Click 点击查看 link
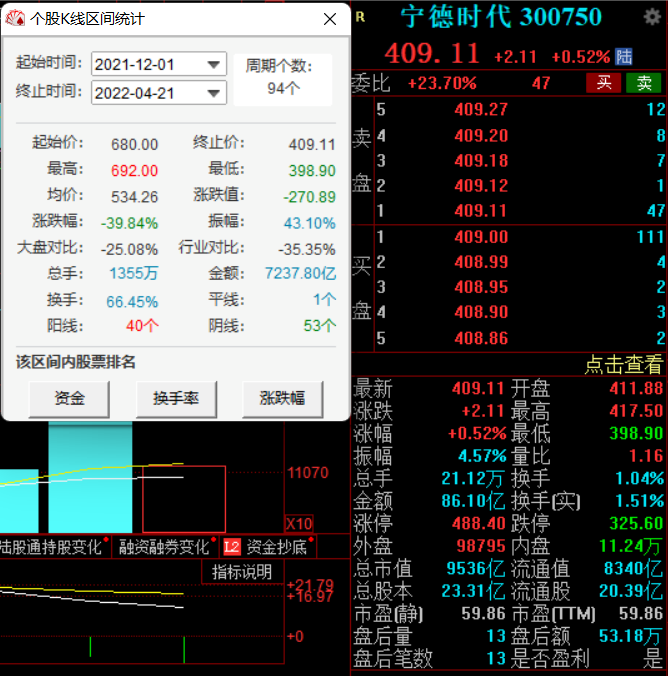 tap(623, 364)
